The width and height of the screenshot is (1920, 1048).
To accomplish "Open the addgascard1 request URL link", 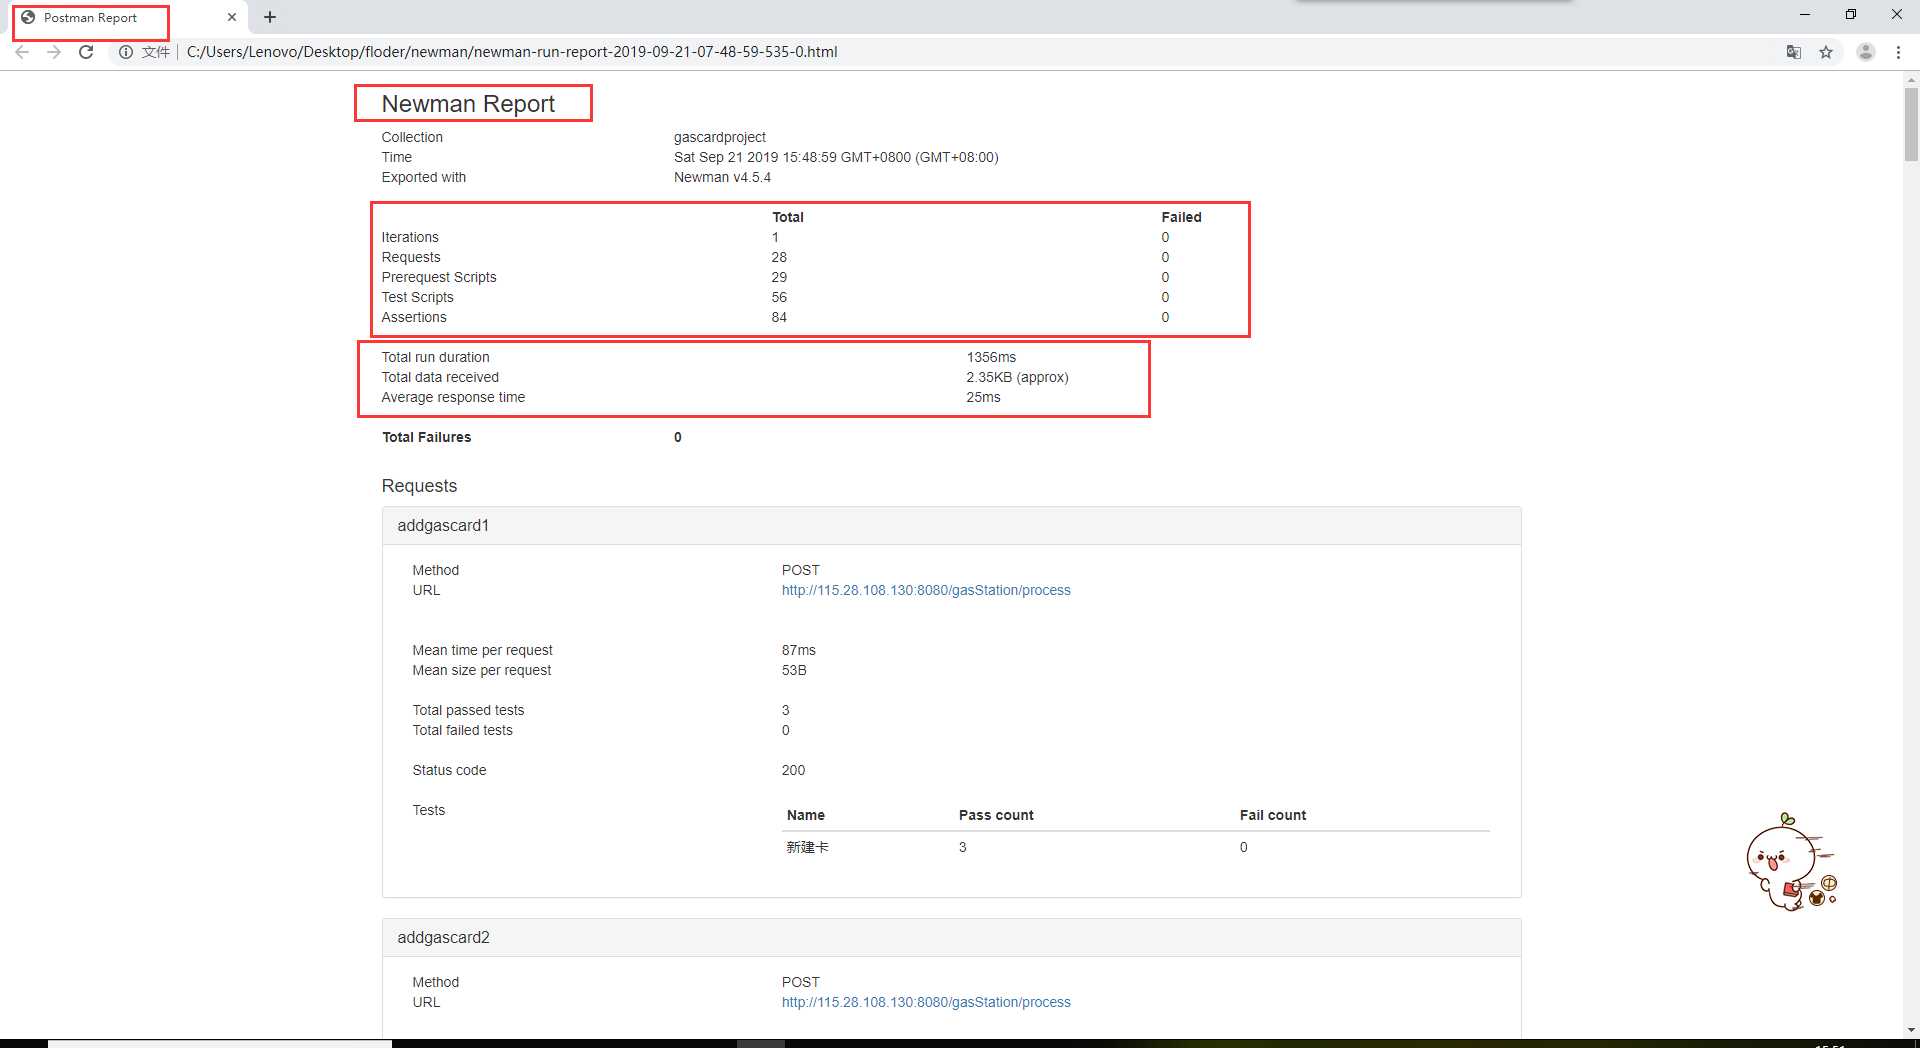I will click(926, 590).
